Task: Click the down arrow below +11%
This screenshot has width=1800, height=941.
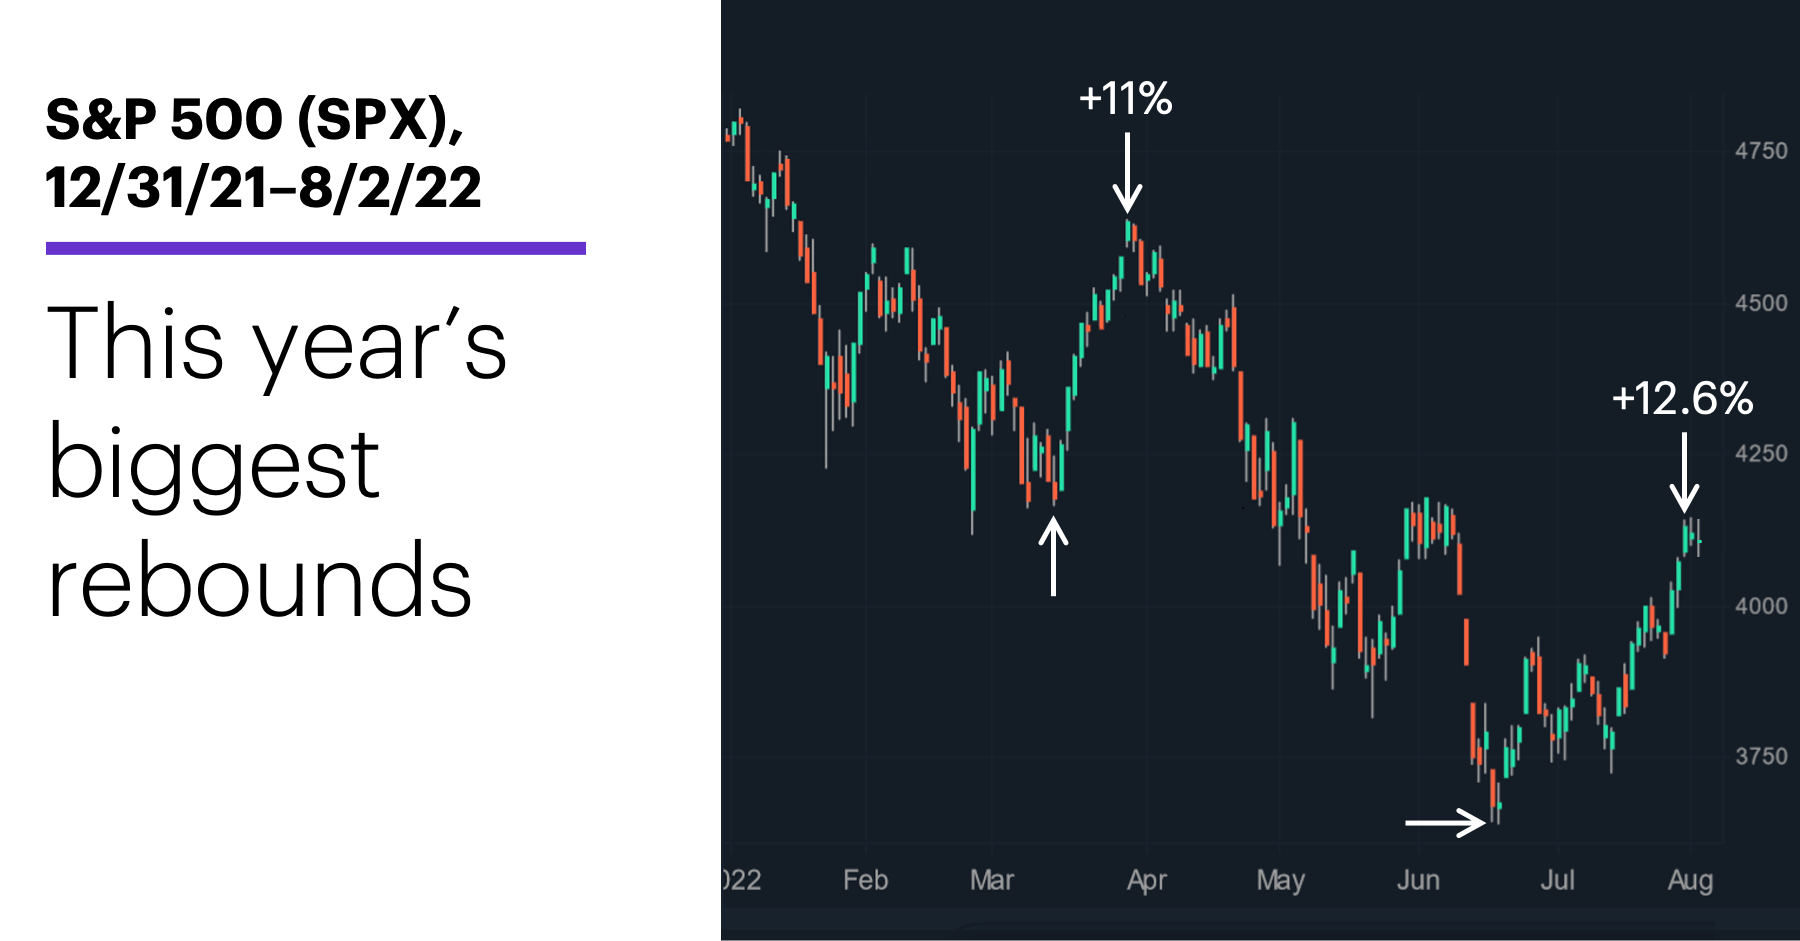Action: (x=1127, y=173)
